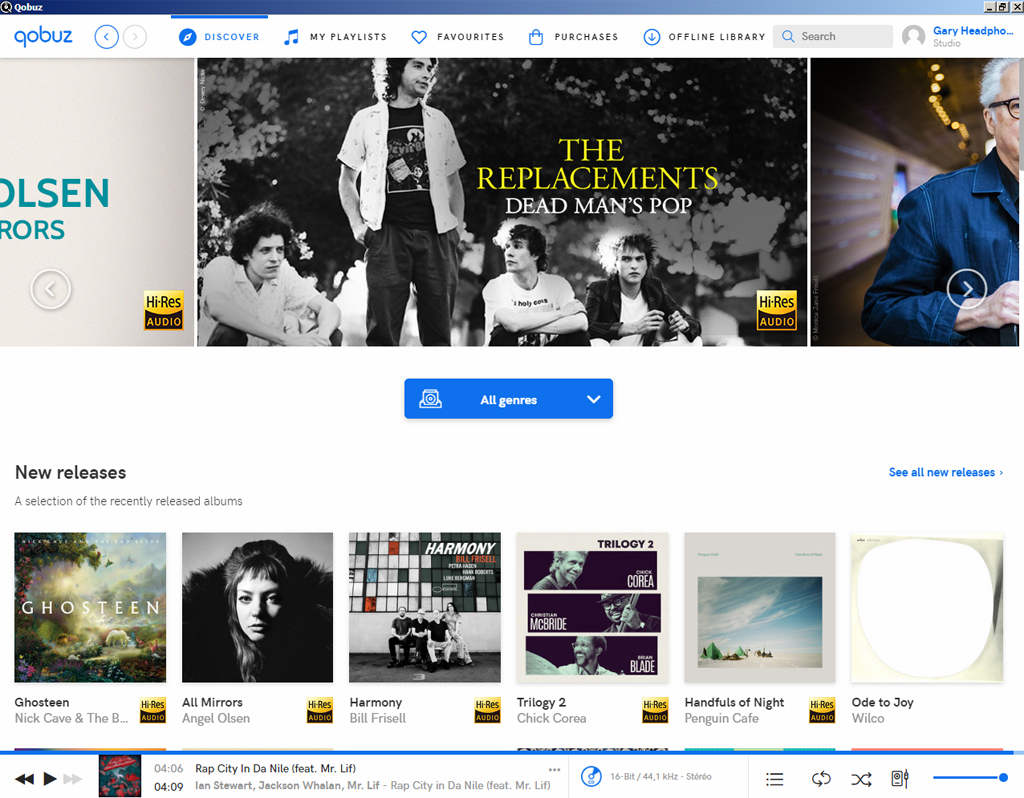Image resolution: width=1024 pixels, height=798 pixels.
Task: Open Harmony album cover
Action: pyautogui.click(x=424, y=607)
